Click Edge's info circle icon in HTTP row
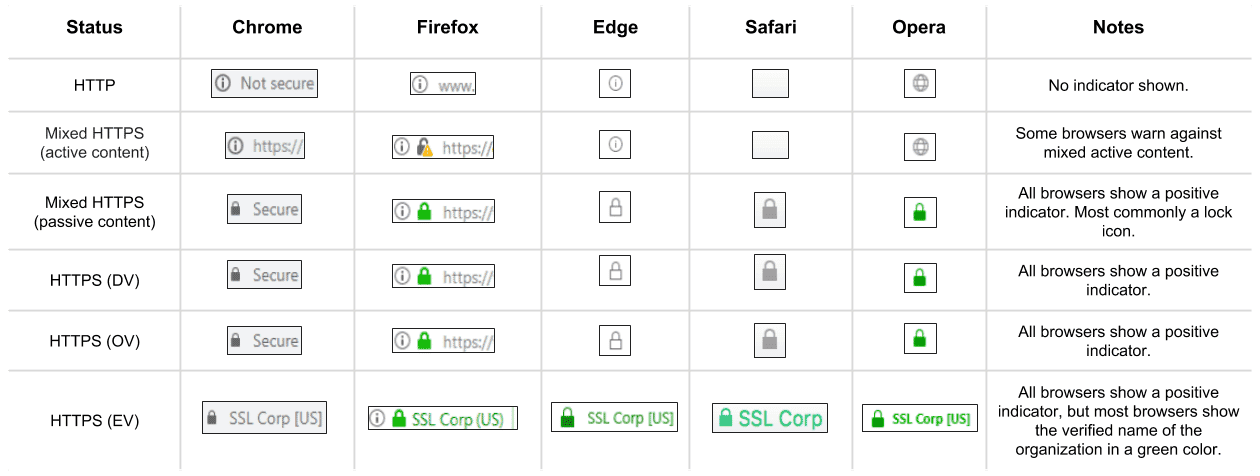The height and width of the screenshot is (476, 1260). (615, 84)
